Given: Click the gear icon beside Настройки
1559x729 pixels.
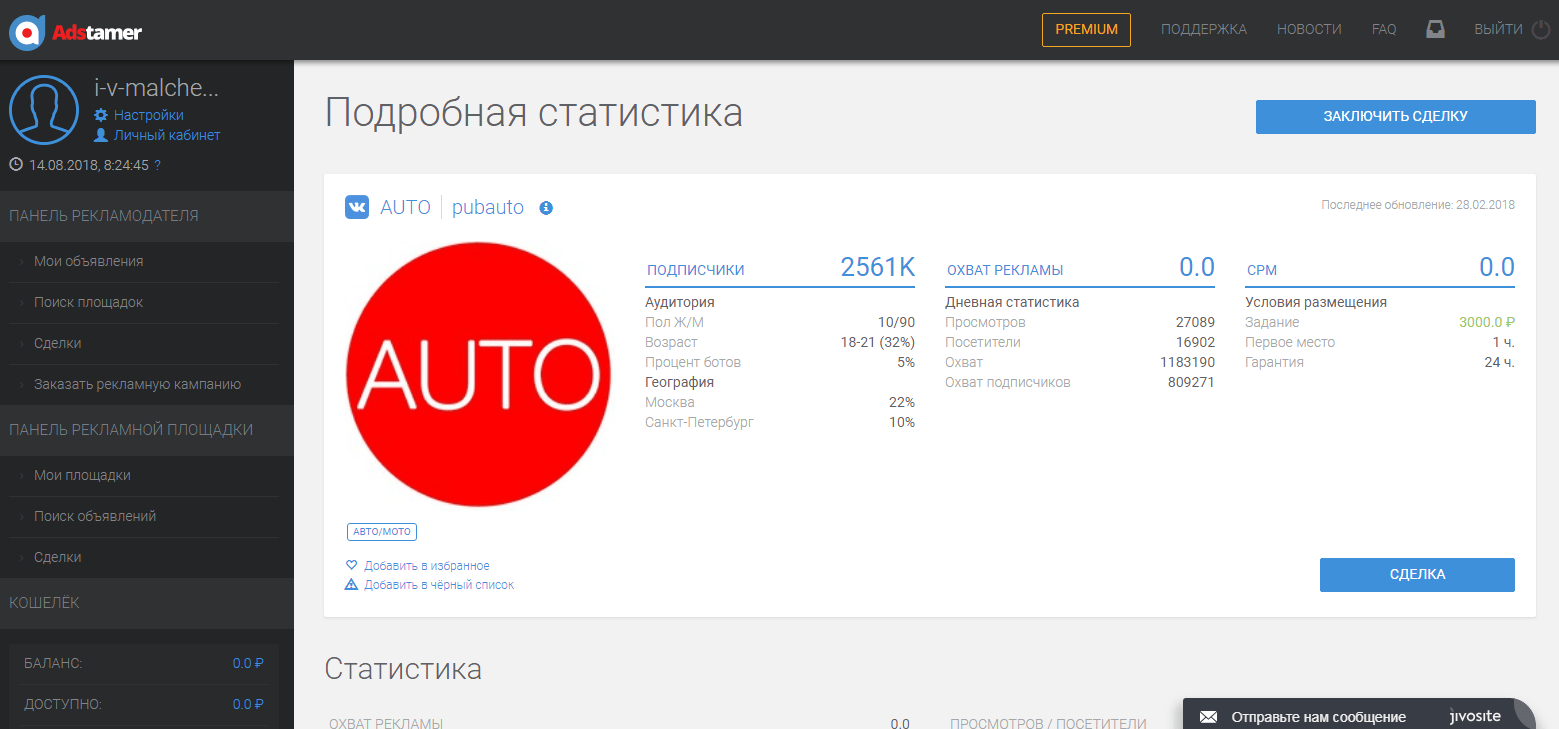Looking at the screenshot, I should [101, 115].
